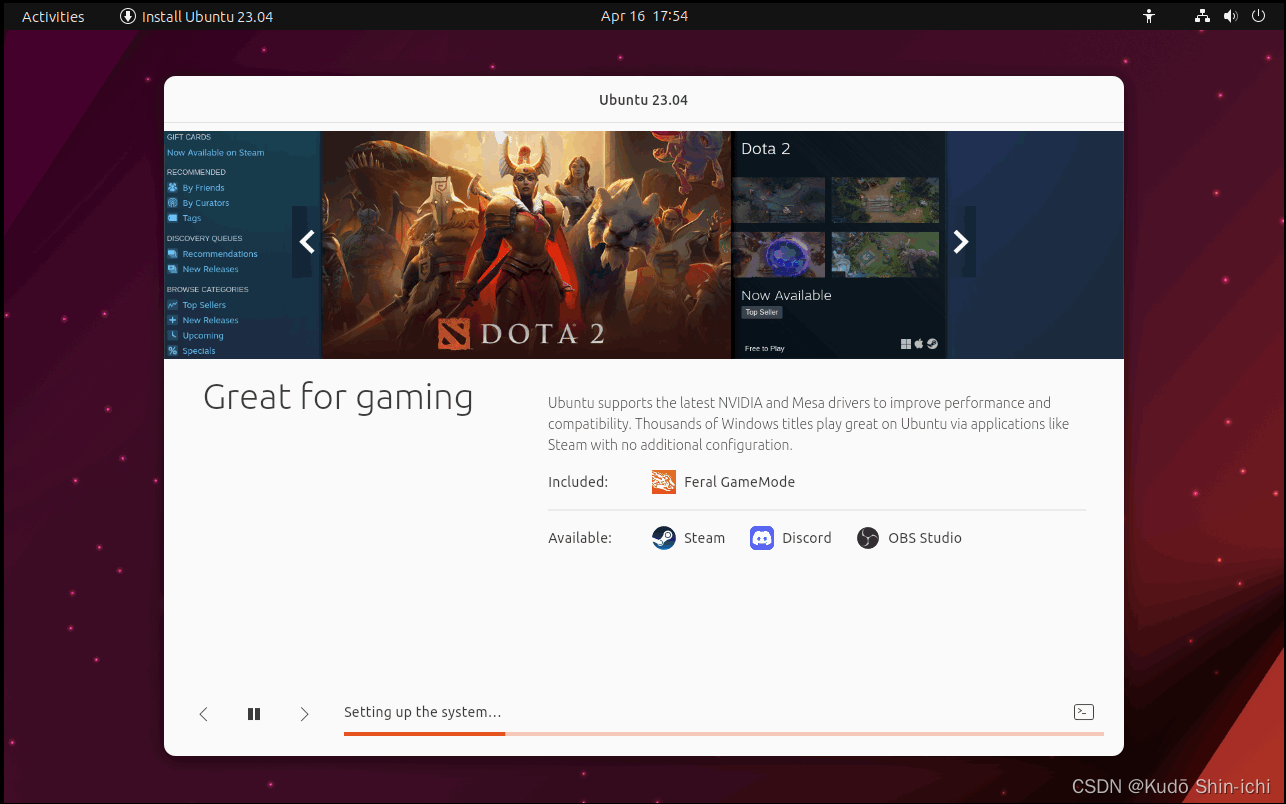Open Activities in the top bar

coord(52,15)
